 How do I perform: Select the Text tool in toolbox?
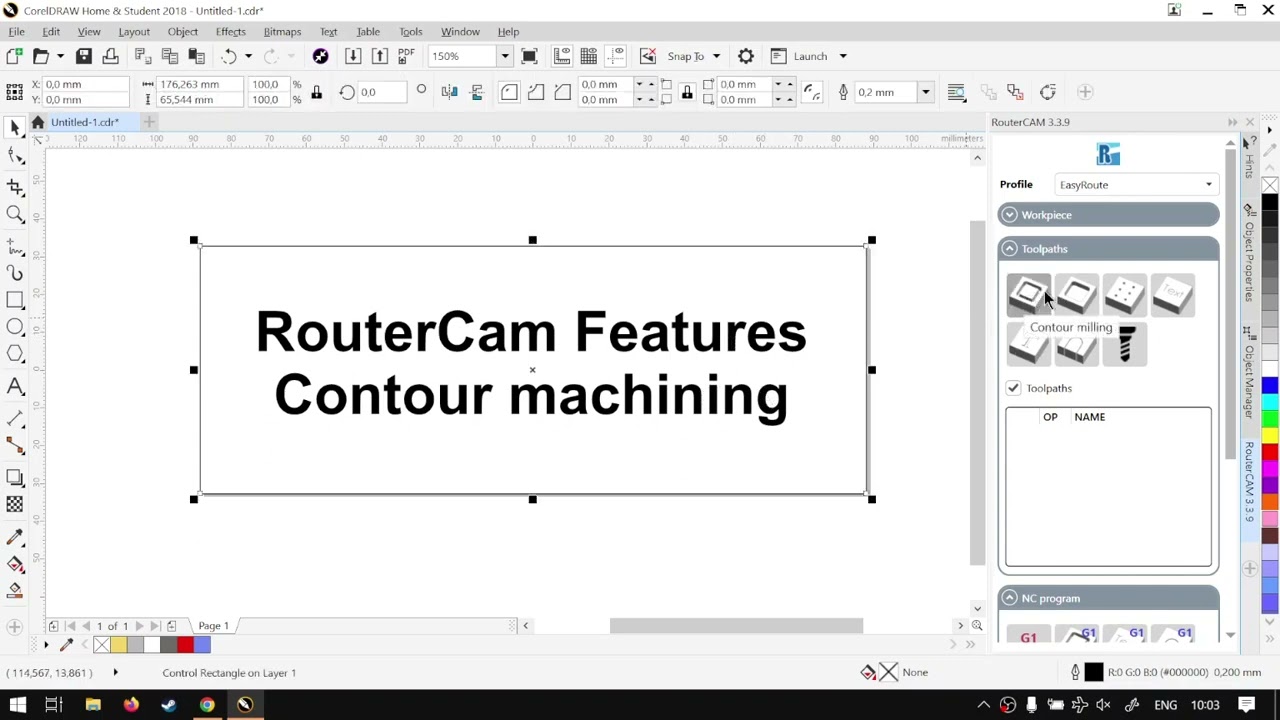pos(15,387)
